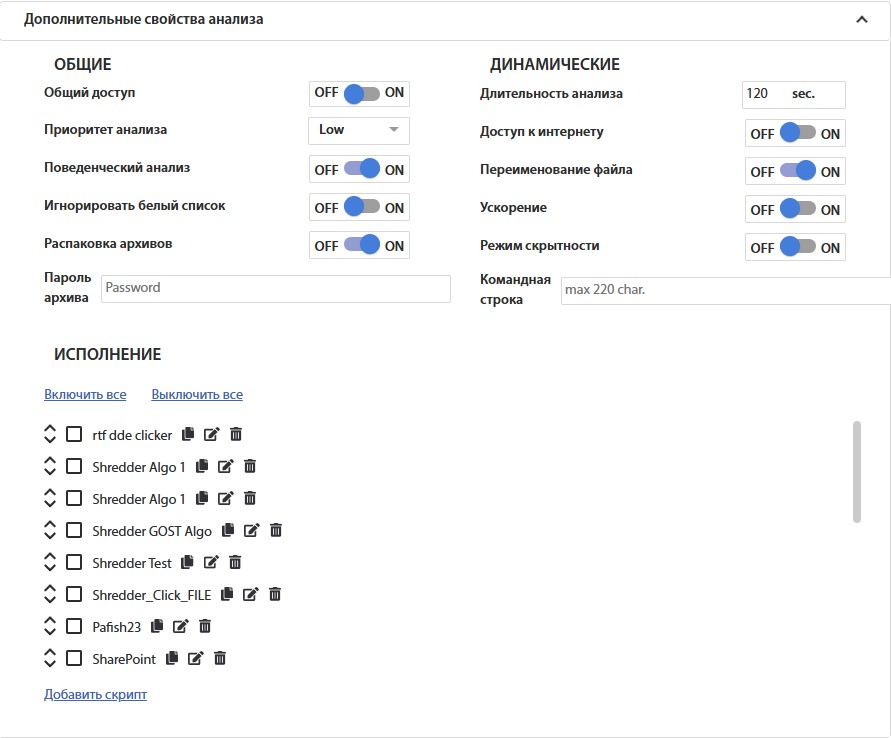Open the Приоритет анализа dropdown

tap(359, 130)
